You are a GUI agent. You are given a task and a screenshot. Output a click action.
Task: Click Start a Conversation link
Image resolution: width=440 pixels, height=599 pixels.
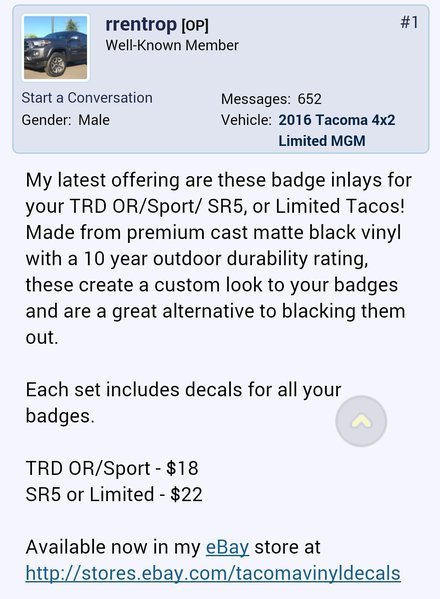pos(87,98)
